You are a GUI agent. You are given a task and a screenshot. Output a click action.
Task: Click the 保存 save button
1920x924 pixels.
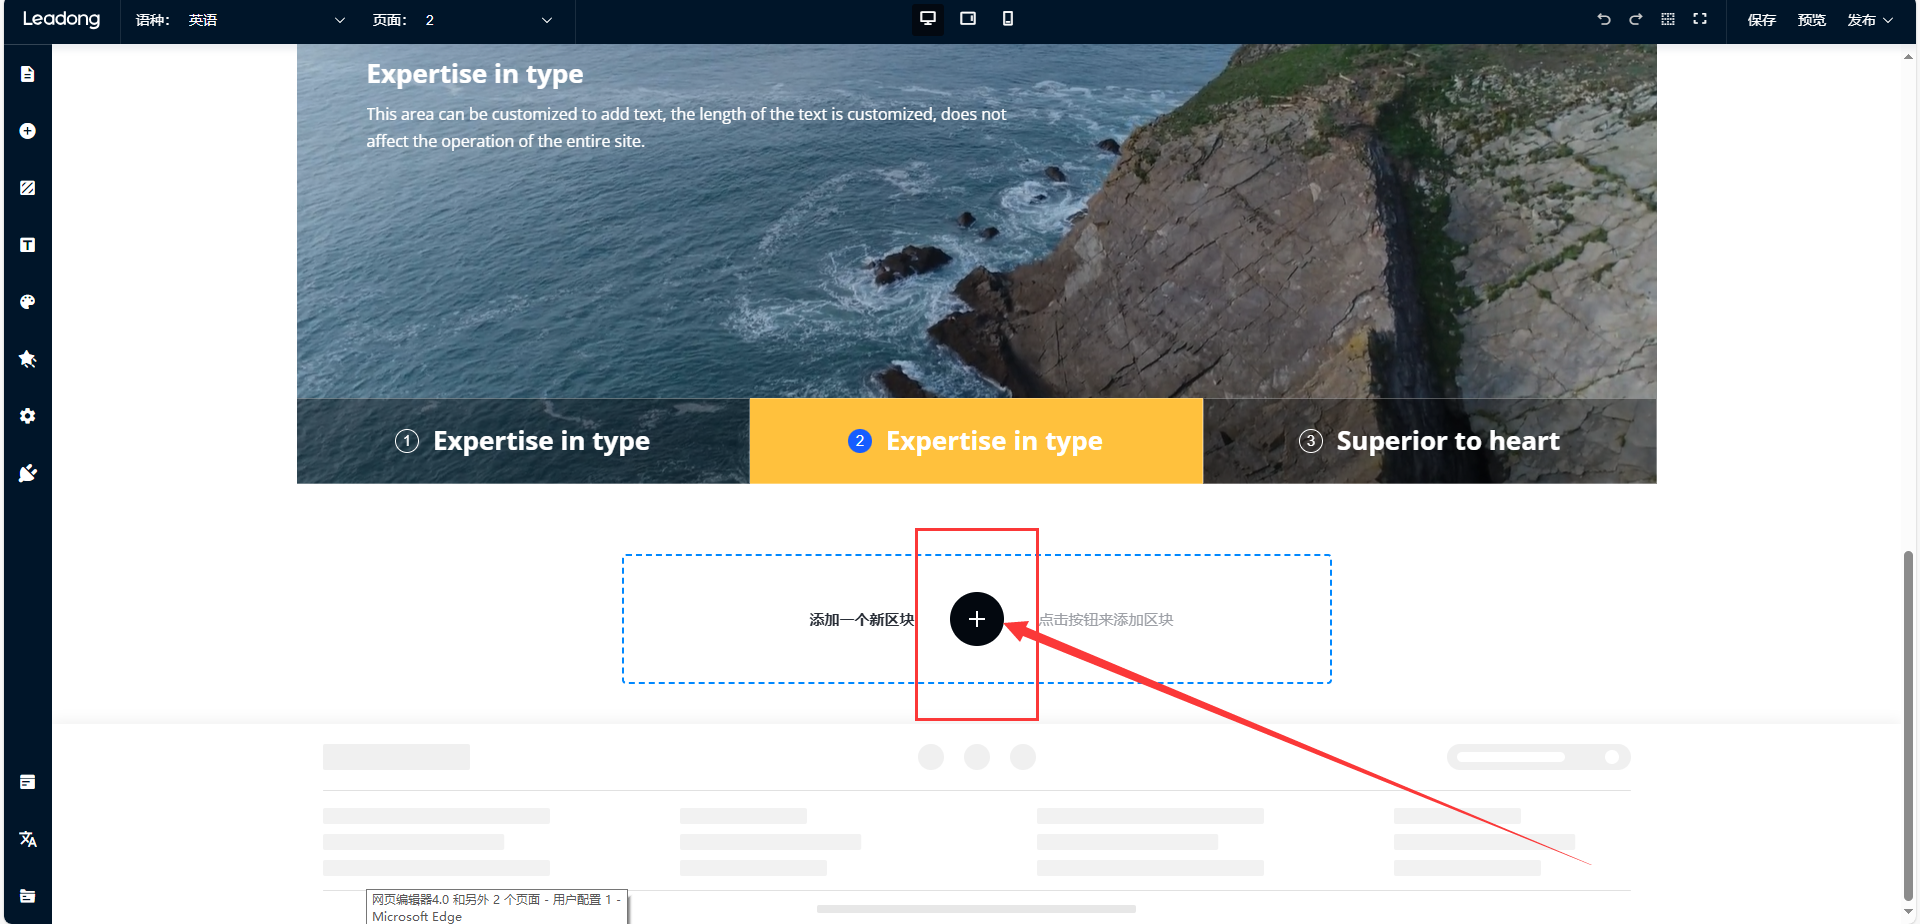[x=1761, y=20]
